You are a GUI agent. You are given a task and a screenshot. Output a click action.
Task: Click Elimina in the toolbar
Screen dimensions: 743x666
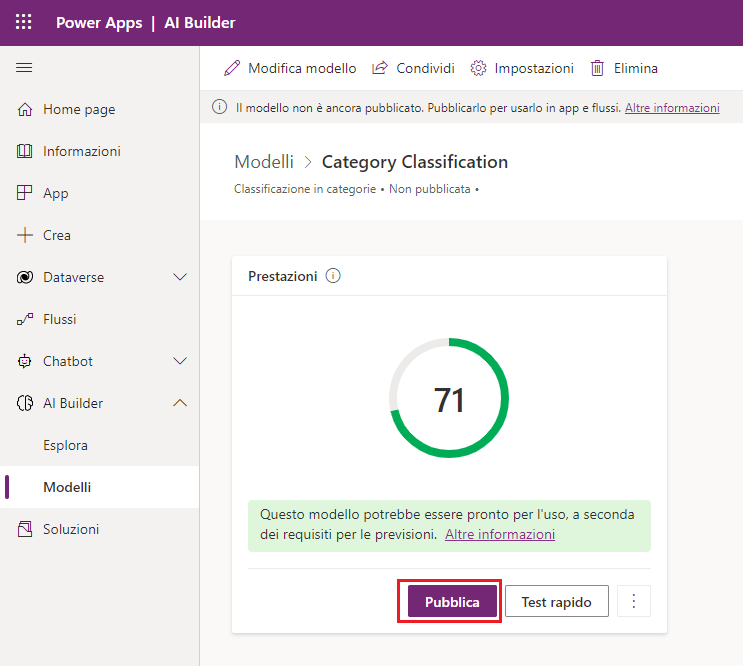coord(624,68)
